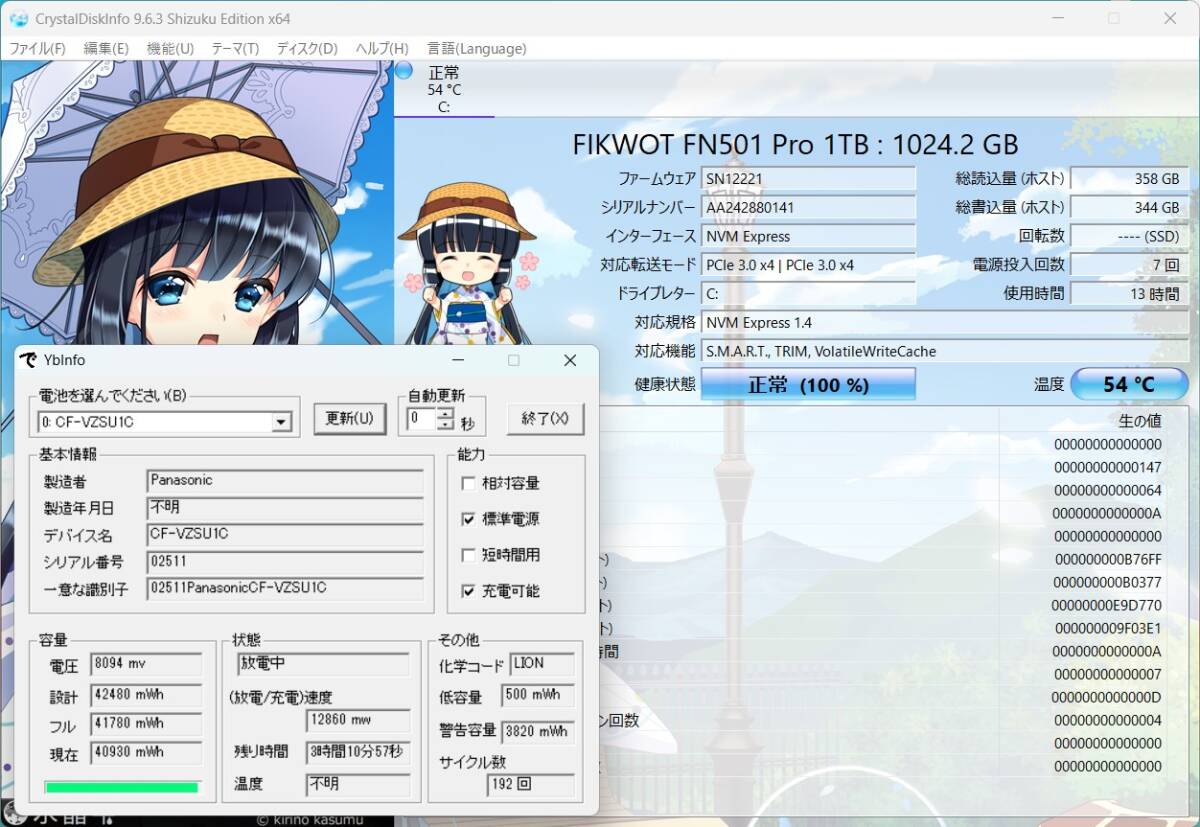Increase the auto-update seconds spinner
Screen dimensions: 1200x827
(446, 413)
